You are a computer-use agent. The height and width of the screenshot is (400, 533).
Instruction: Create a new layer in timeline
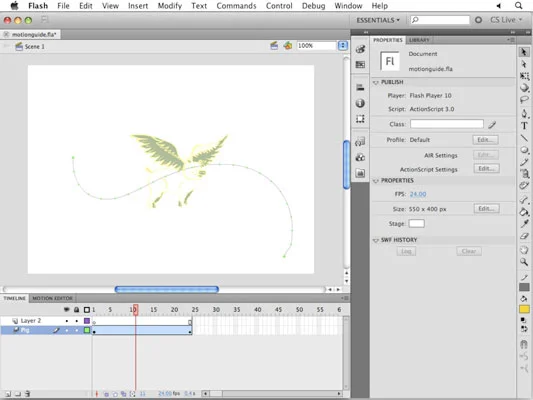[x=8, y=394]
